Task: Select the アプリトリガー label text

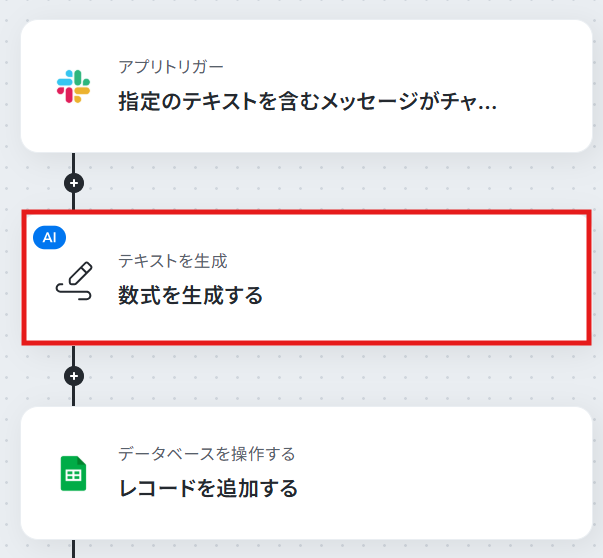Action: [171, 67]
